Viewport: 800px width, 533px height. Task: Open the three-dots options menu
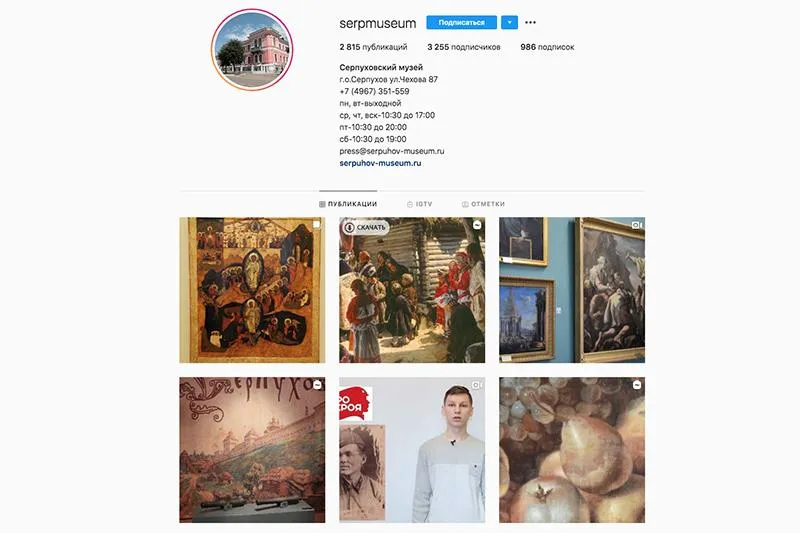click(531, 22)
